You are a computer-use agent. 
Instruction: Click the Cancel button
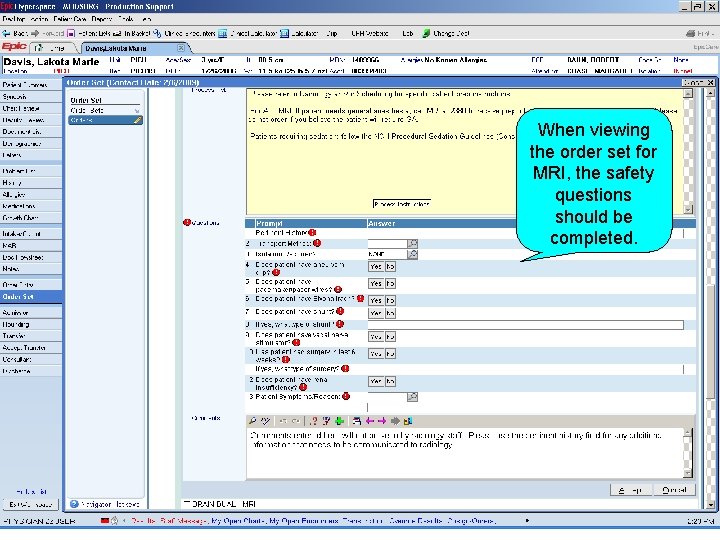click(x=675, y=489)
